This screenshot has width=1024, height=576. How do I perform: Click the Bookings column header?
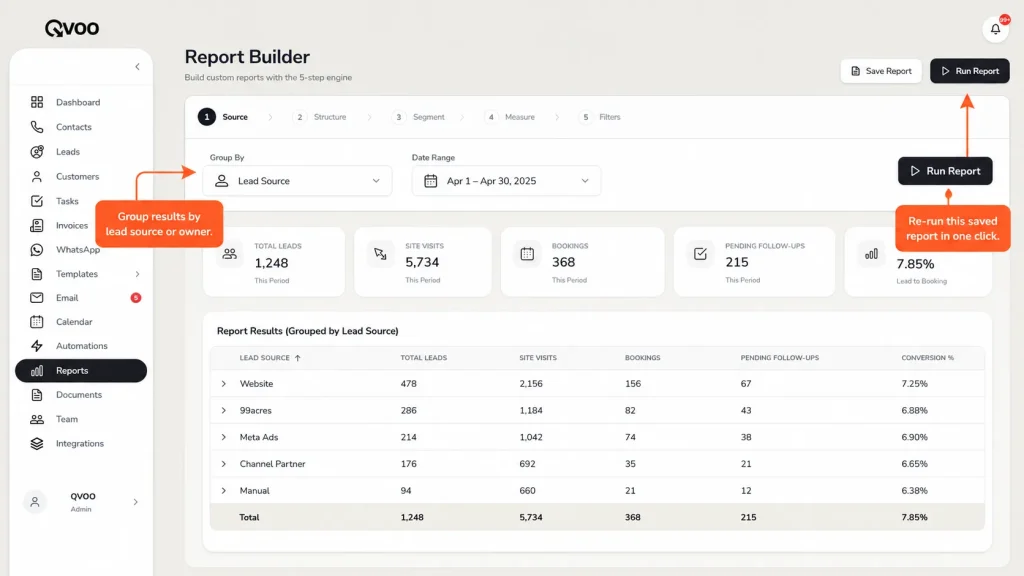pyautogui.click(x=642, y=358)
